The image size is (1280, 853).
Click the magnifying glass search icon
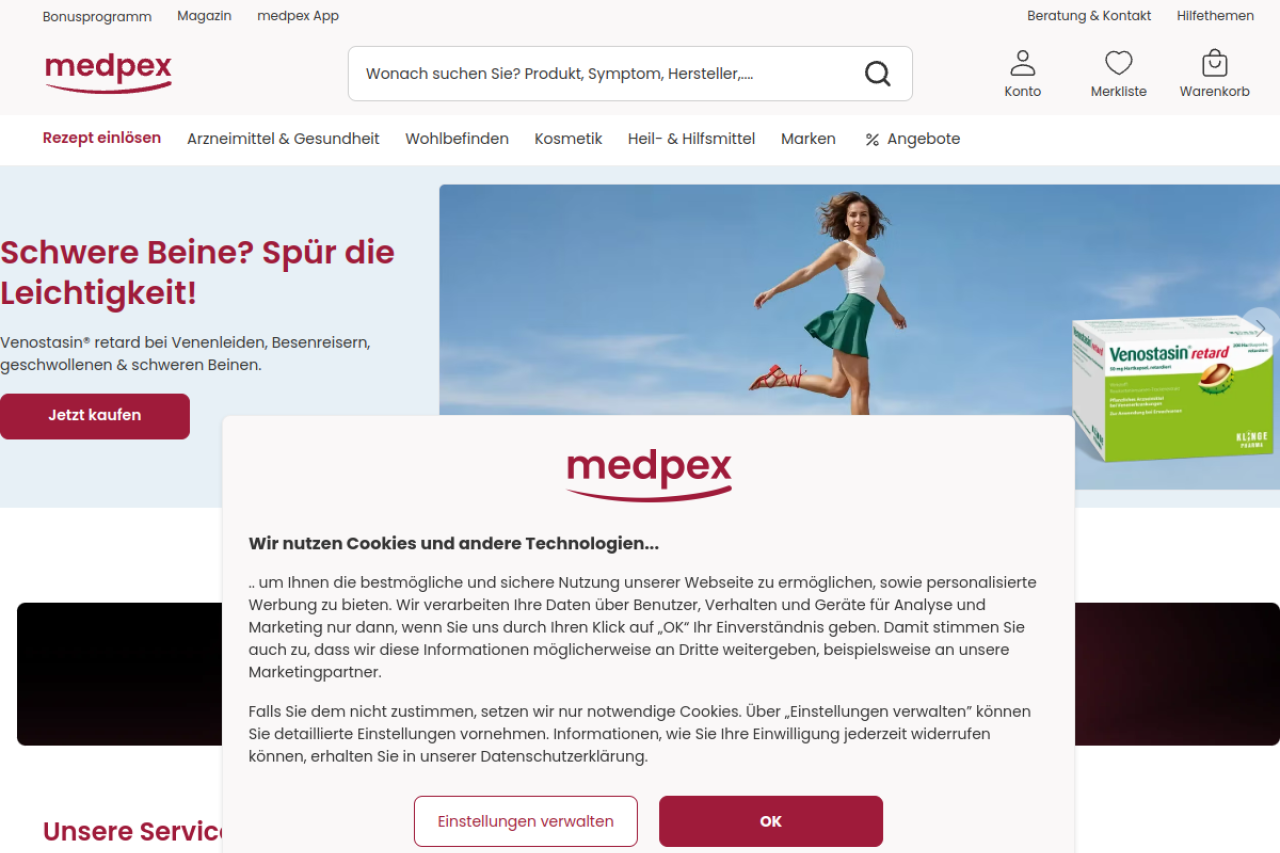(x=877, y=74)
